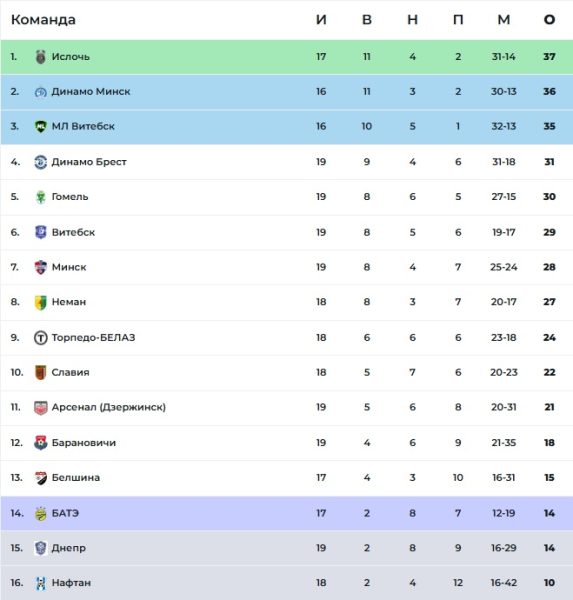Sort by the М goals column header
This screenshot has width=573, height=600.
pyautogui.click(x=504, y=20)
